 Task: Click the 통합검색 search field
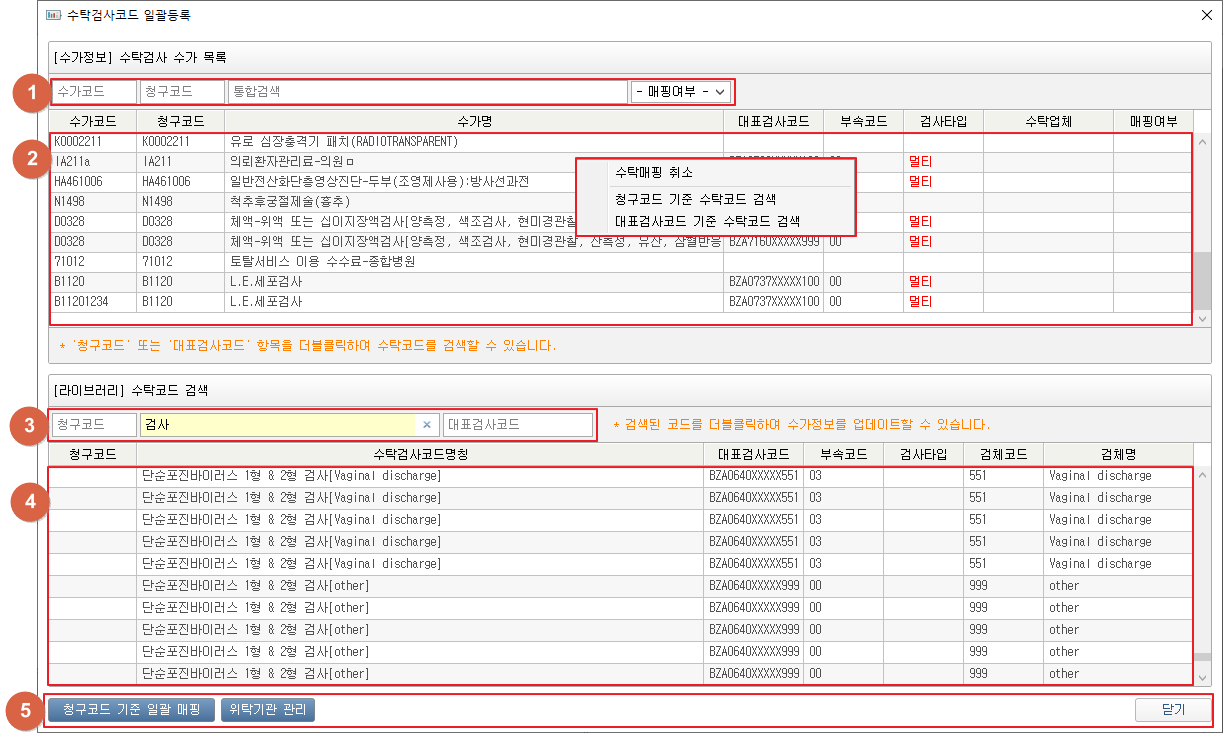(x=427, y=92)
